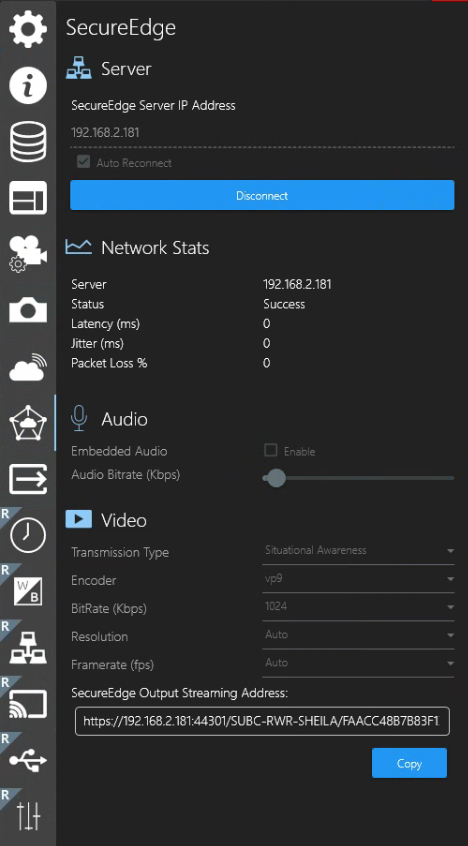Image resolution: width=468 pixels, height=846 pixels.
Task: Open the settings gear sidebar icon
Action: (28, 29)
